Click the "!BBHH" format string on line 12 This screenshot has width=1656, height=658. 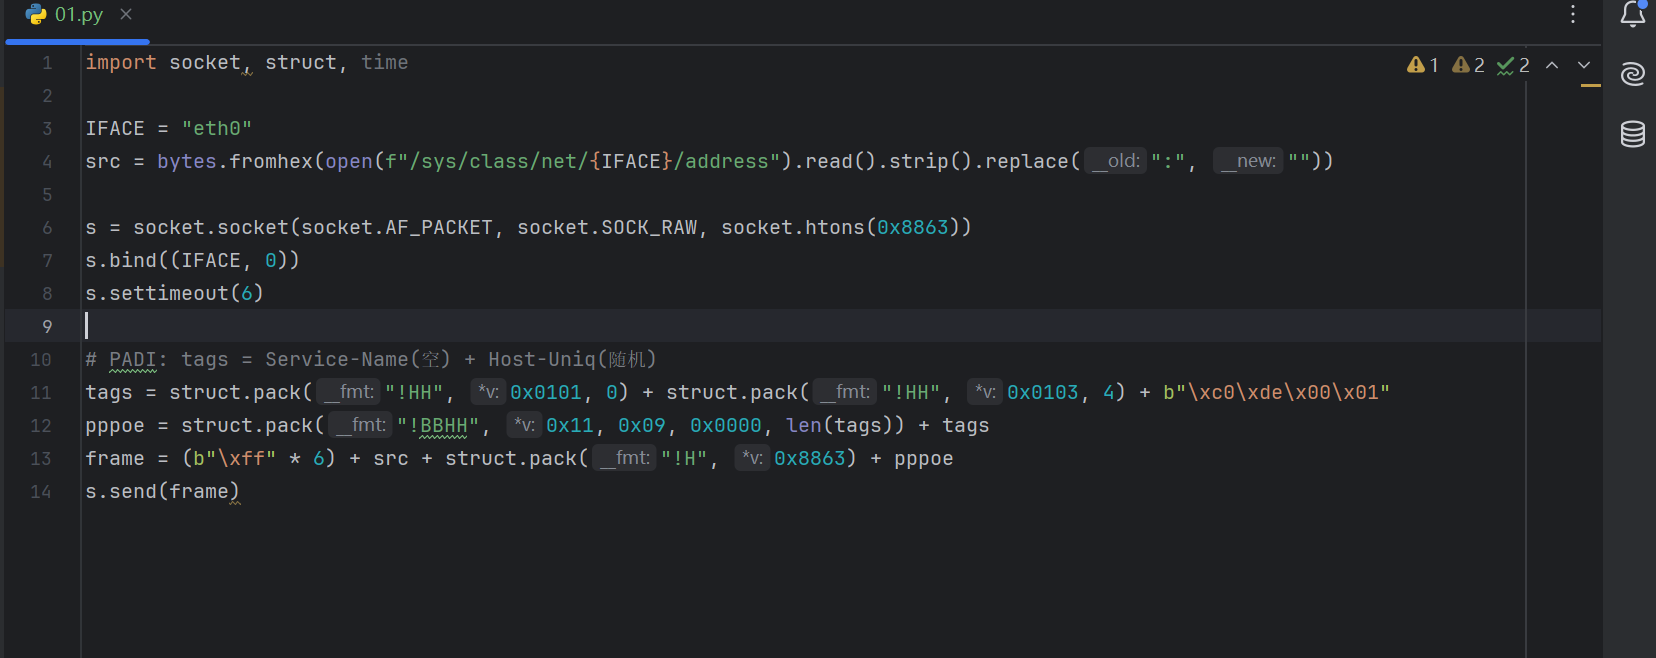[439, 425]
